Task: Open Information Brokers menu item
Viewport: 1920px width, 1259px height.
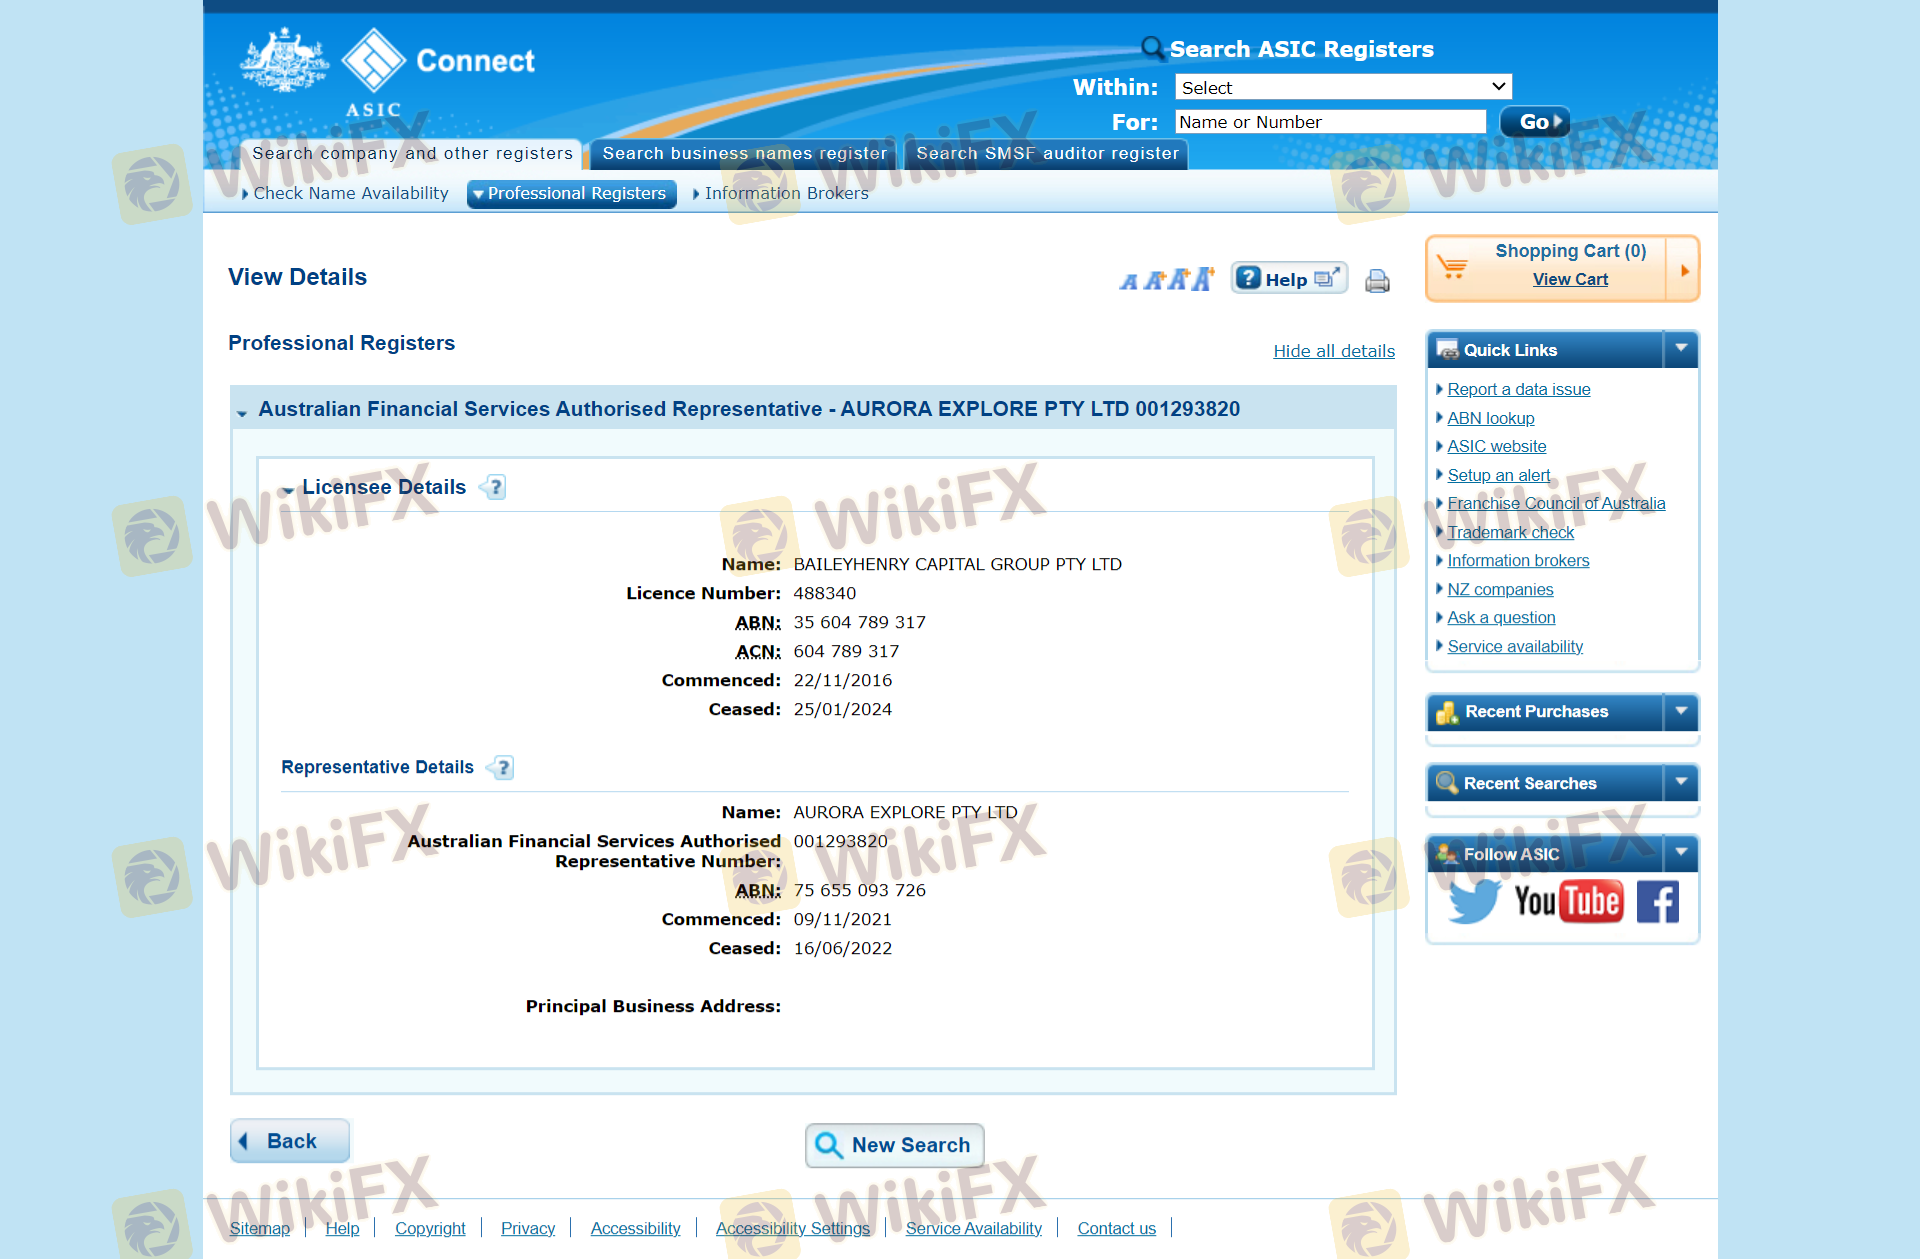Action: click(x=786, y=193)
